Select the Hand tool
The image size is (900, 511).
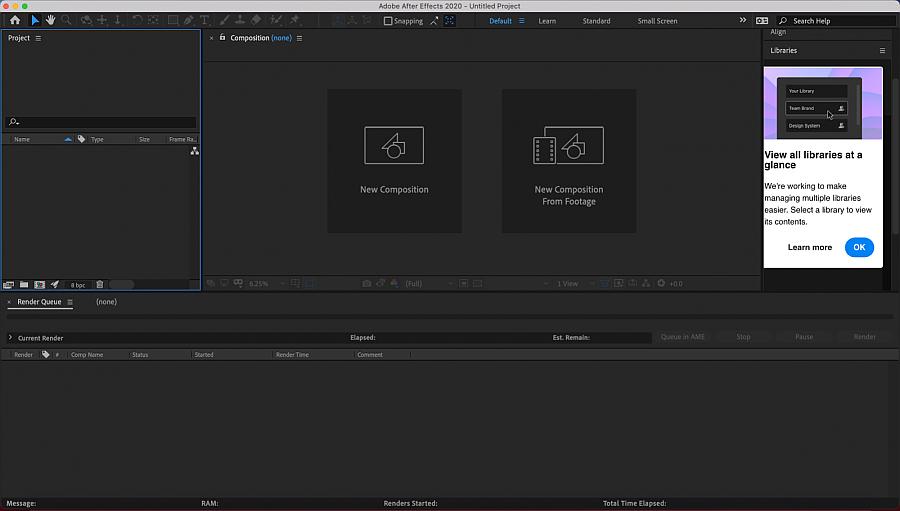coord(50,20)
